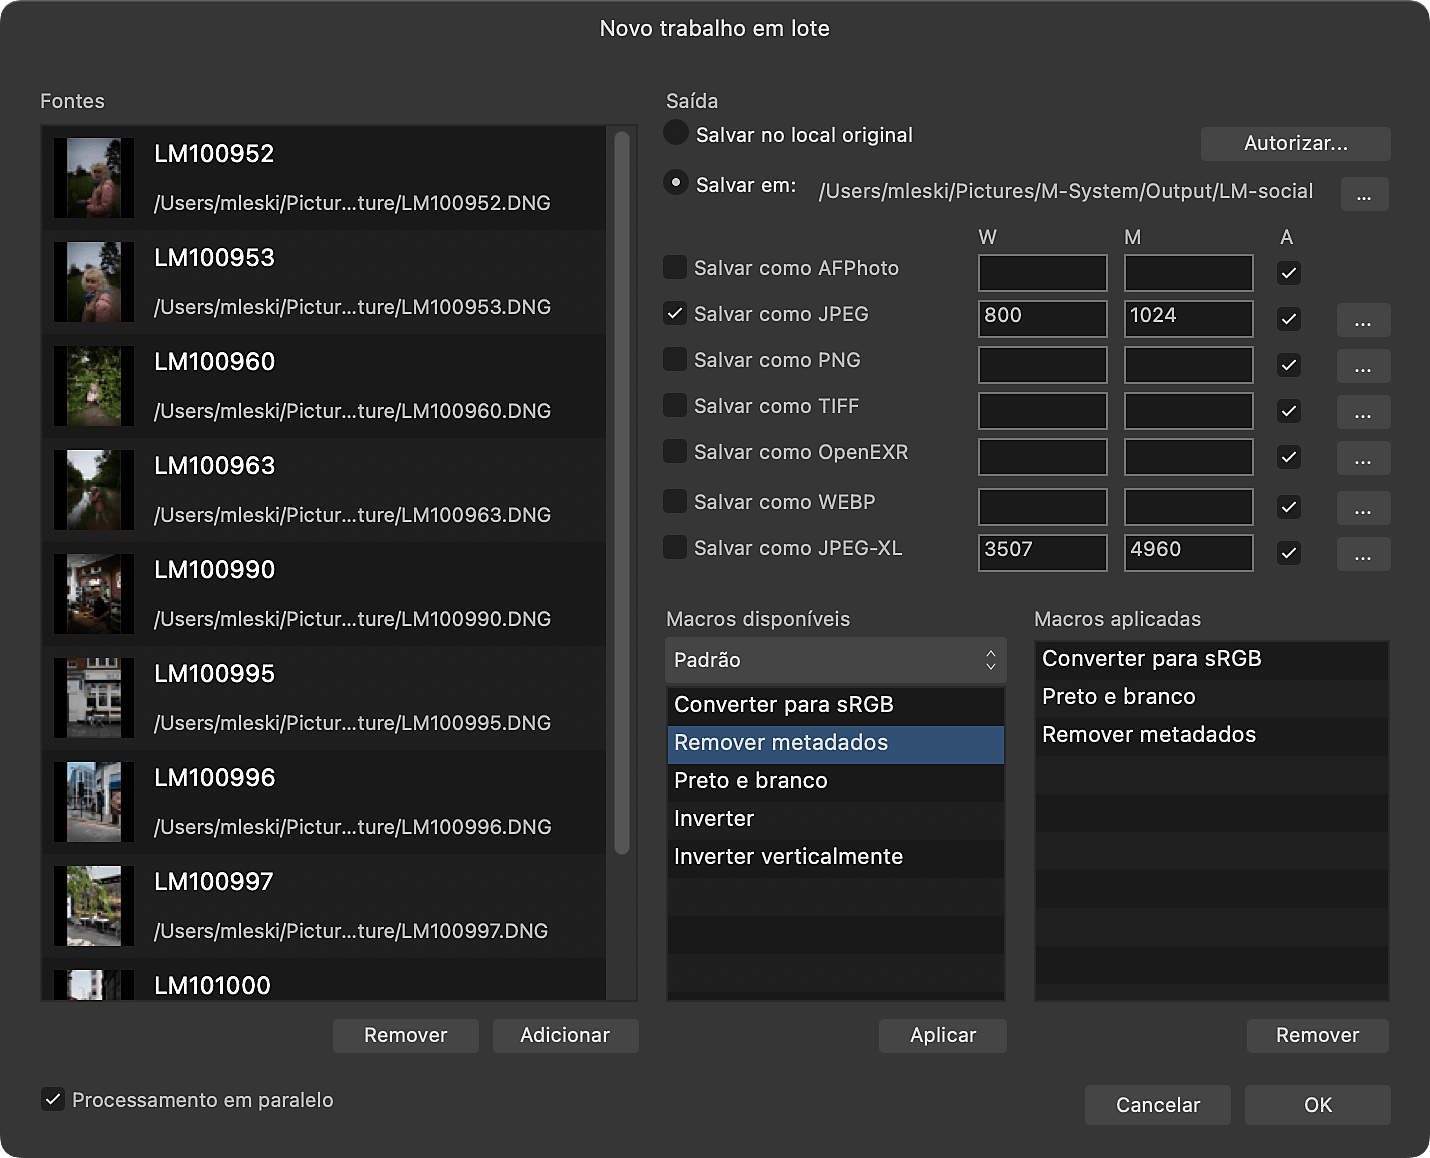Viewport: 1430px width, 1158px height.
Task: Open OpenEXR export options ellipsis button
Action: coord(1363,458)
